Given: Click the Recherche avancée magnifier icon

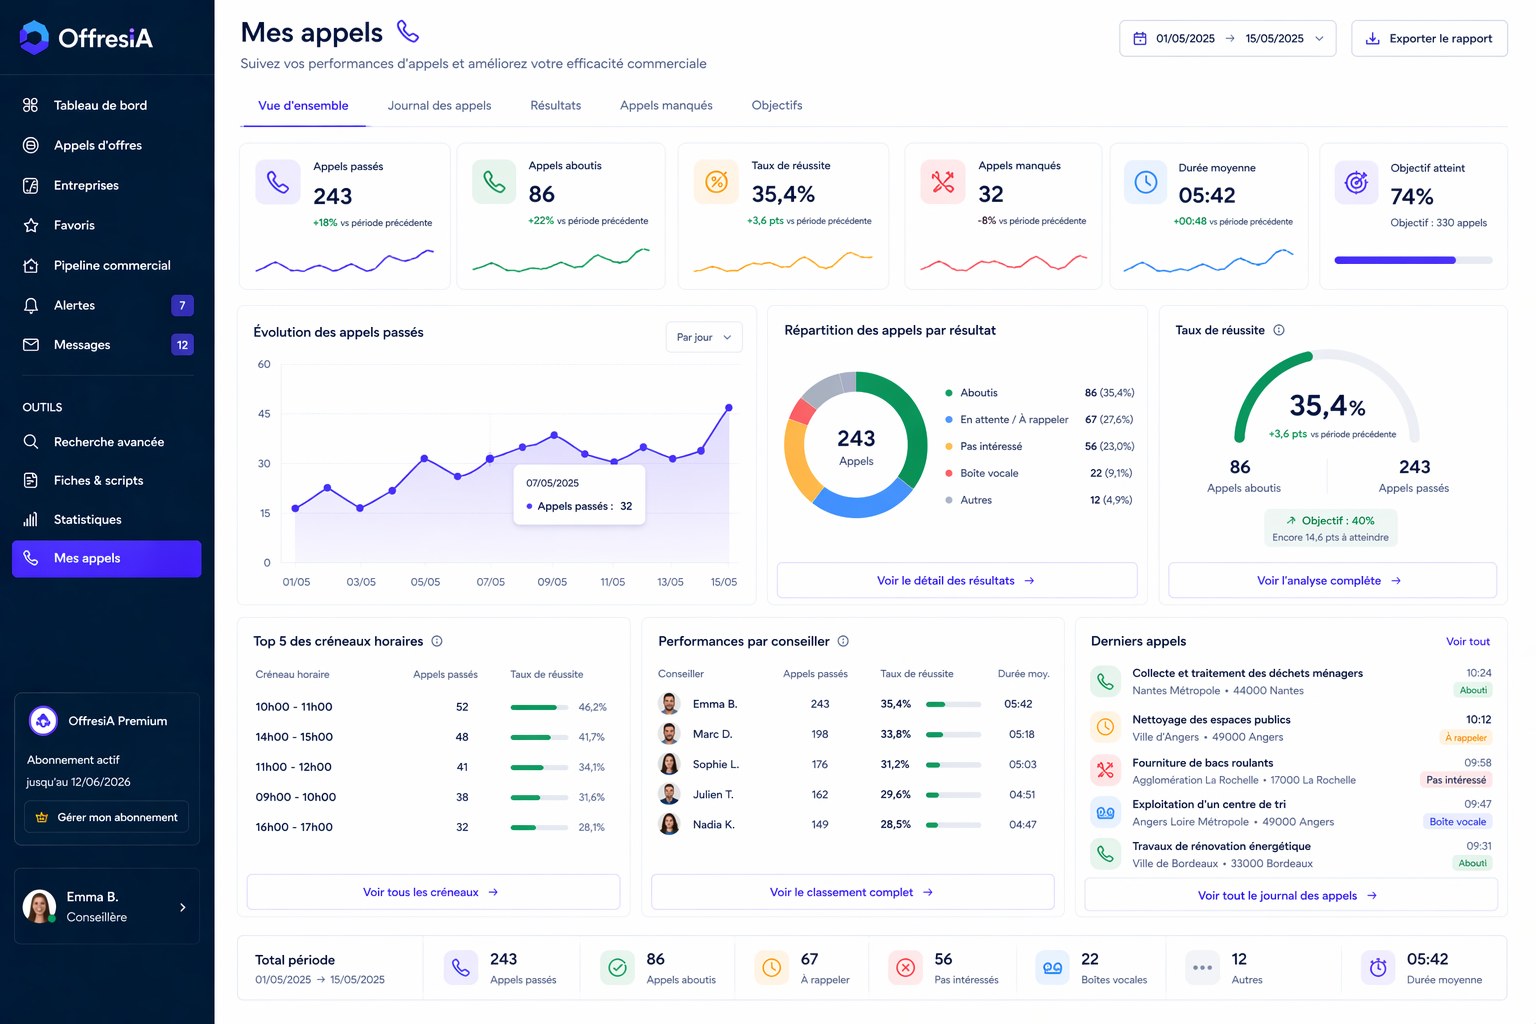Looking at the screenshot, I should tap(31, 441).
